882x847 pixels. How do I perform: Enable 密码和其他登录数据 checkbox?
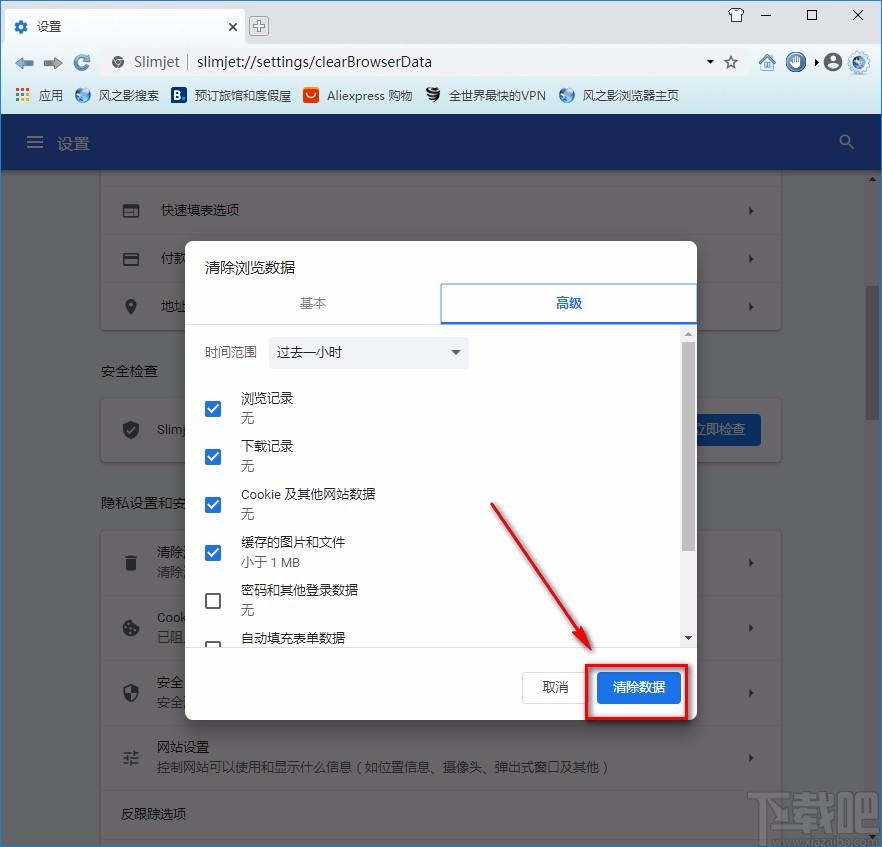pos(212,600)
